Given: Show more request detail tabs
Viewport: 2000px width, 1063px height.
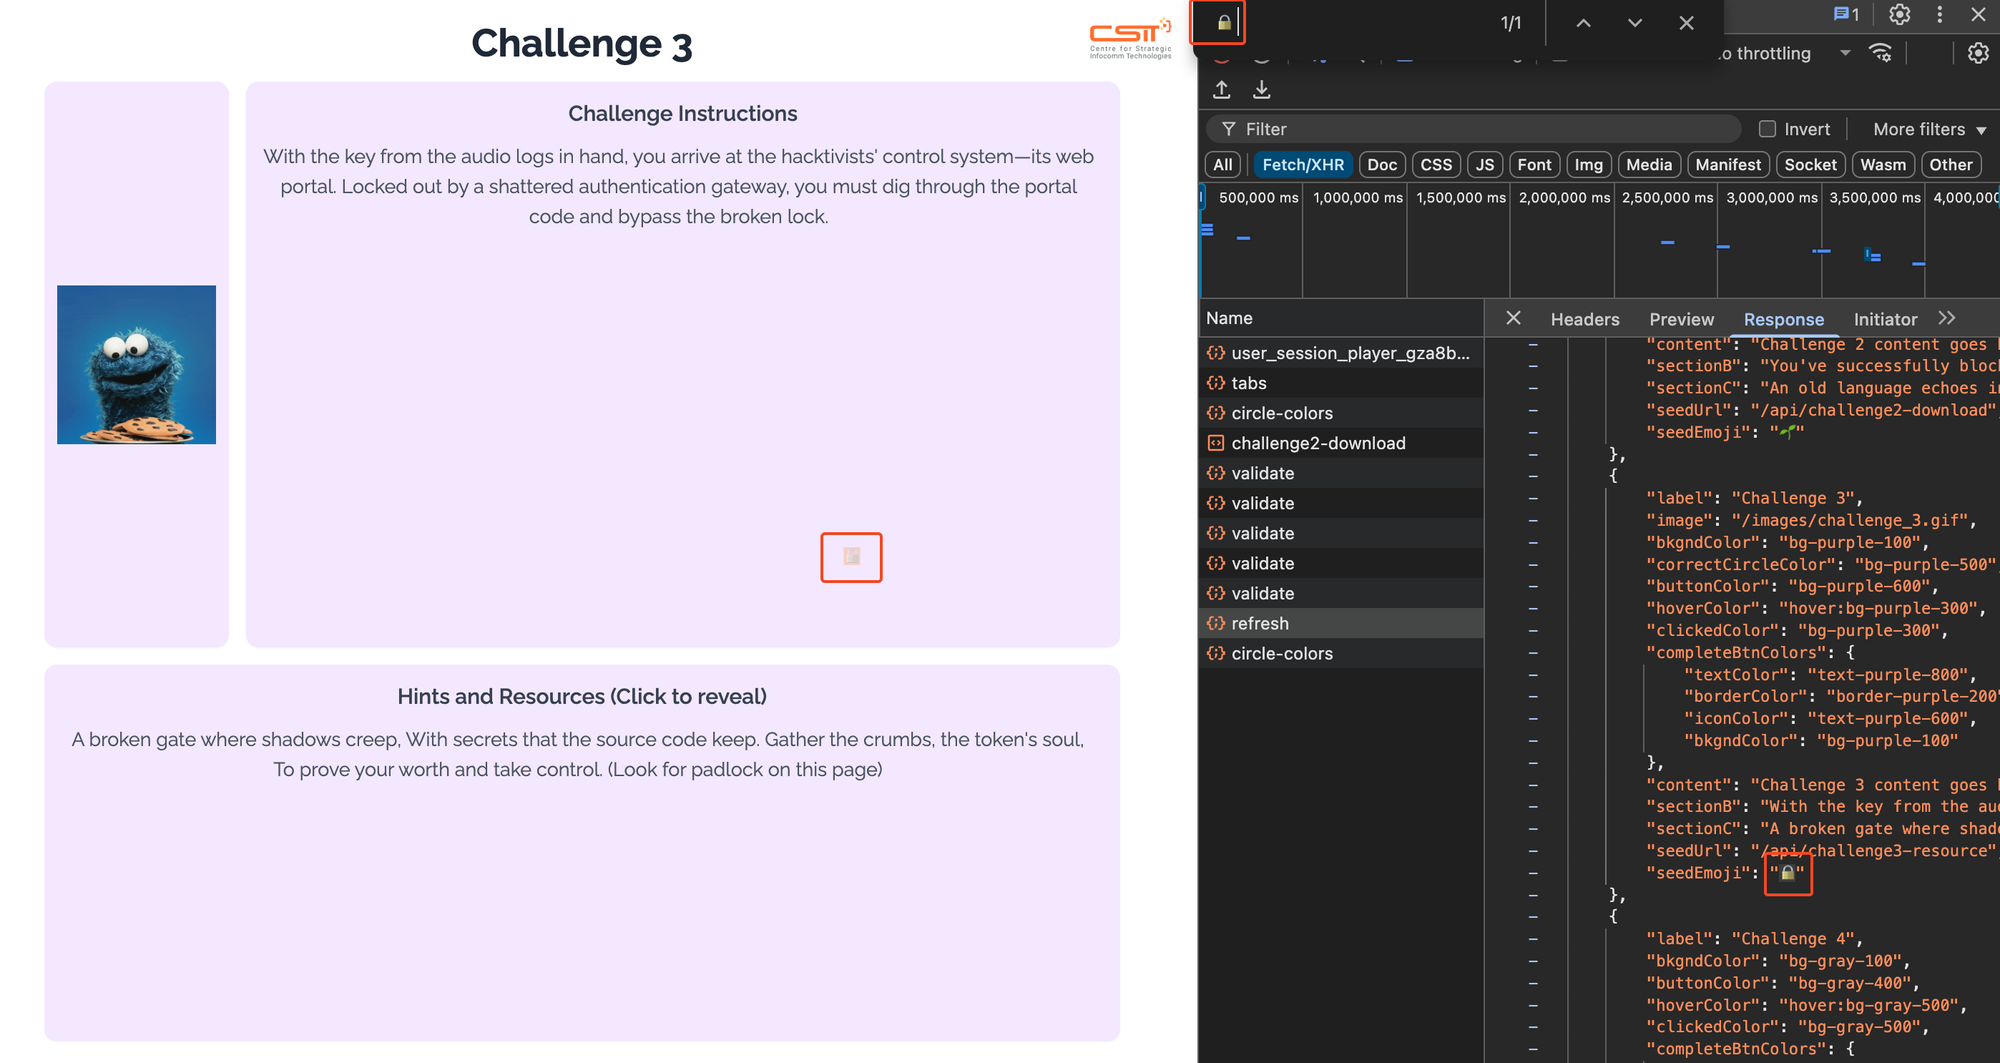Looking at the screenshot, I should (x=1946, y=318).
